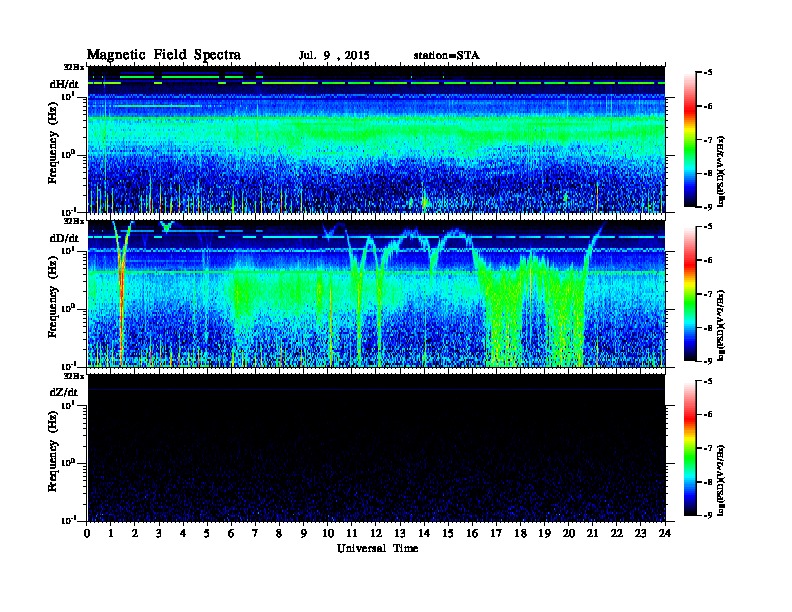Click the dZ/dt colorbar's log PSD unit label
792x612 pixels.
721,480
